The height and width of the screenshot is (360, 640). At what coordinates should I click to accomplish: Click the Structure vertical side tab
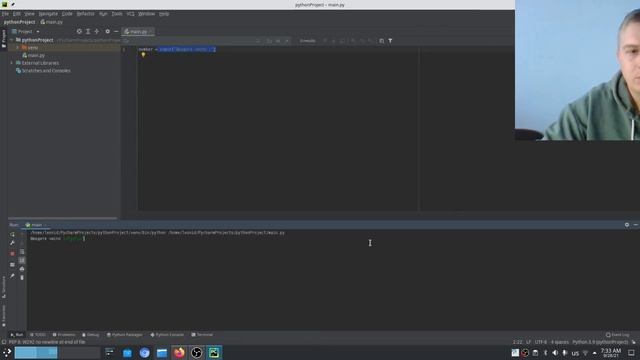click(x=4, y=287)
